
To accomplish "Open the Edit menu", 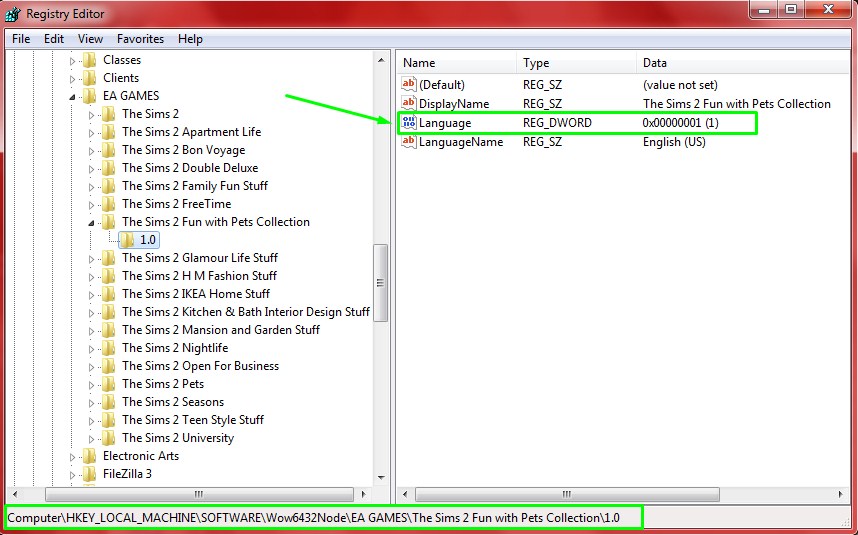I will [x=54, y=39].
